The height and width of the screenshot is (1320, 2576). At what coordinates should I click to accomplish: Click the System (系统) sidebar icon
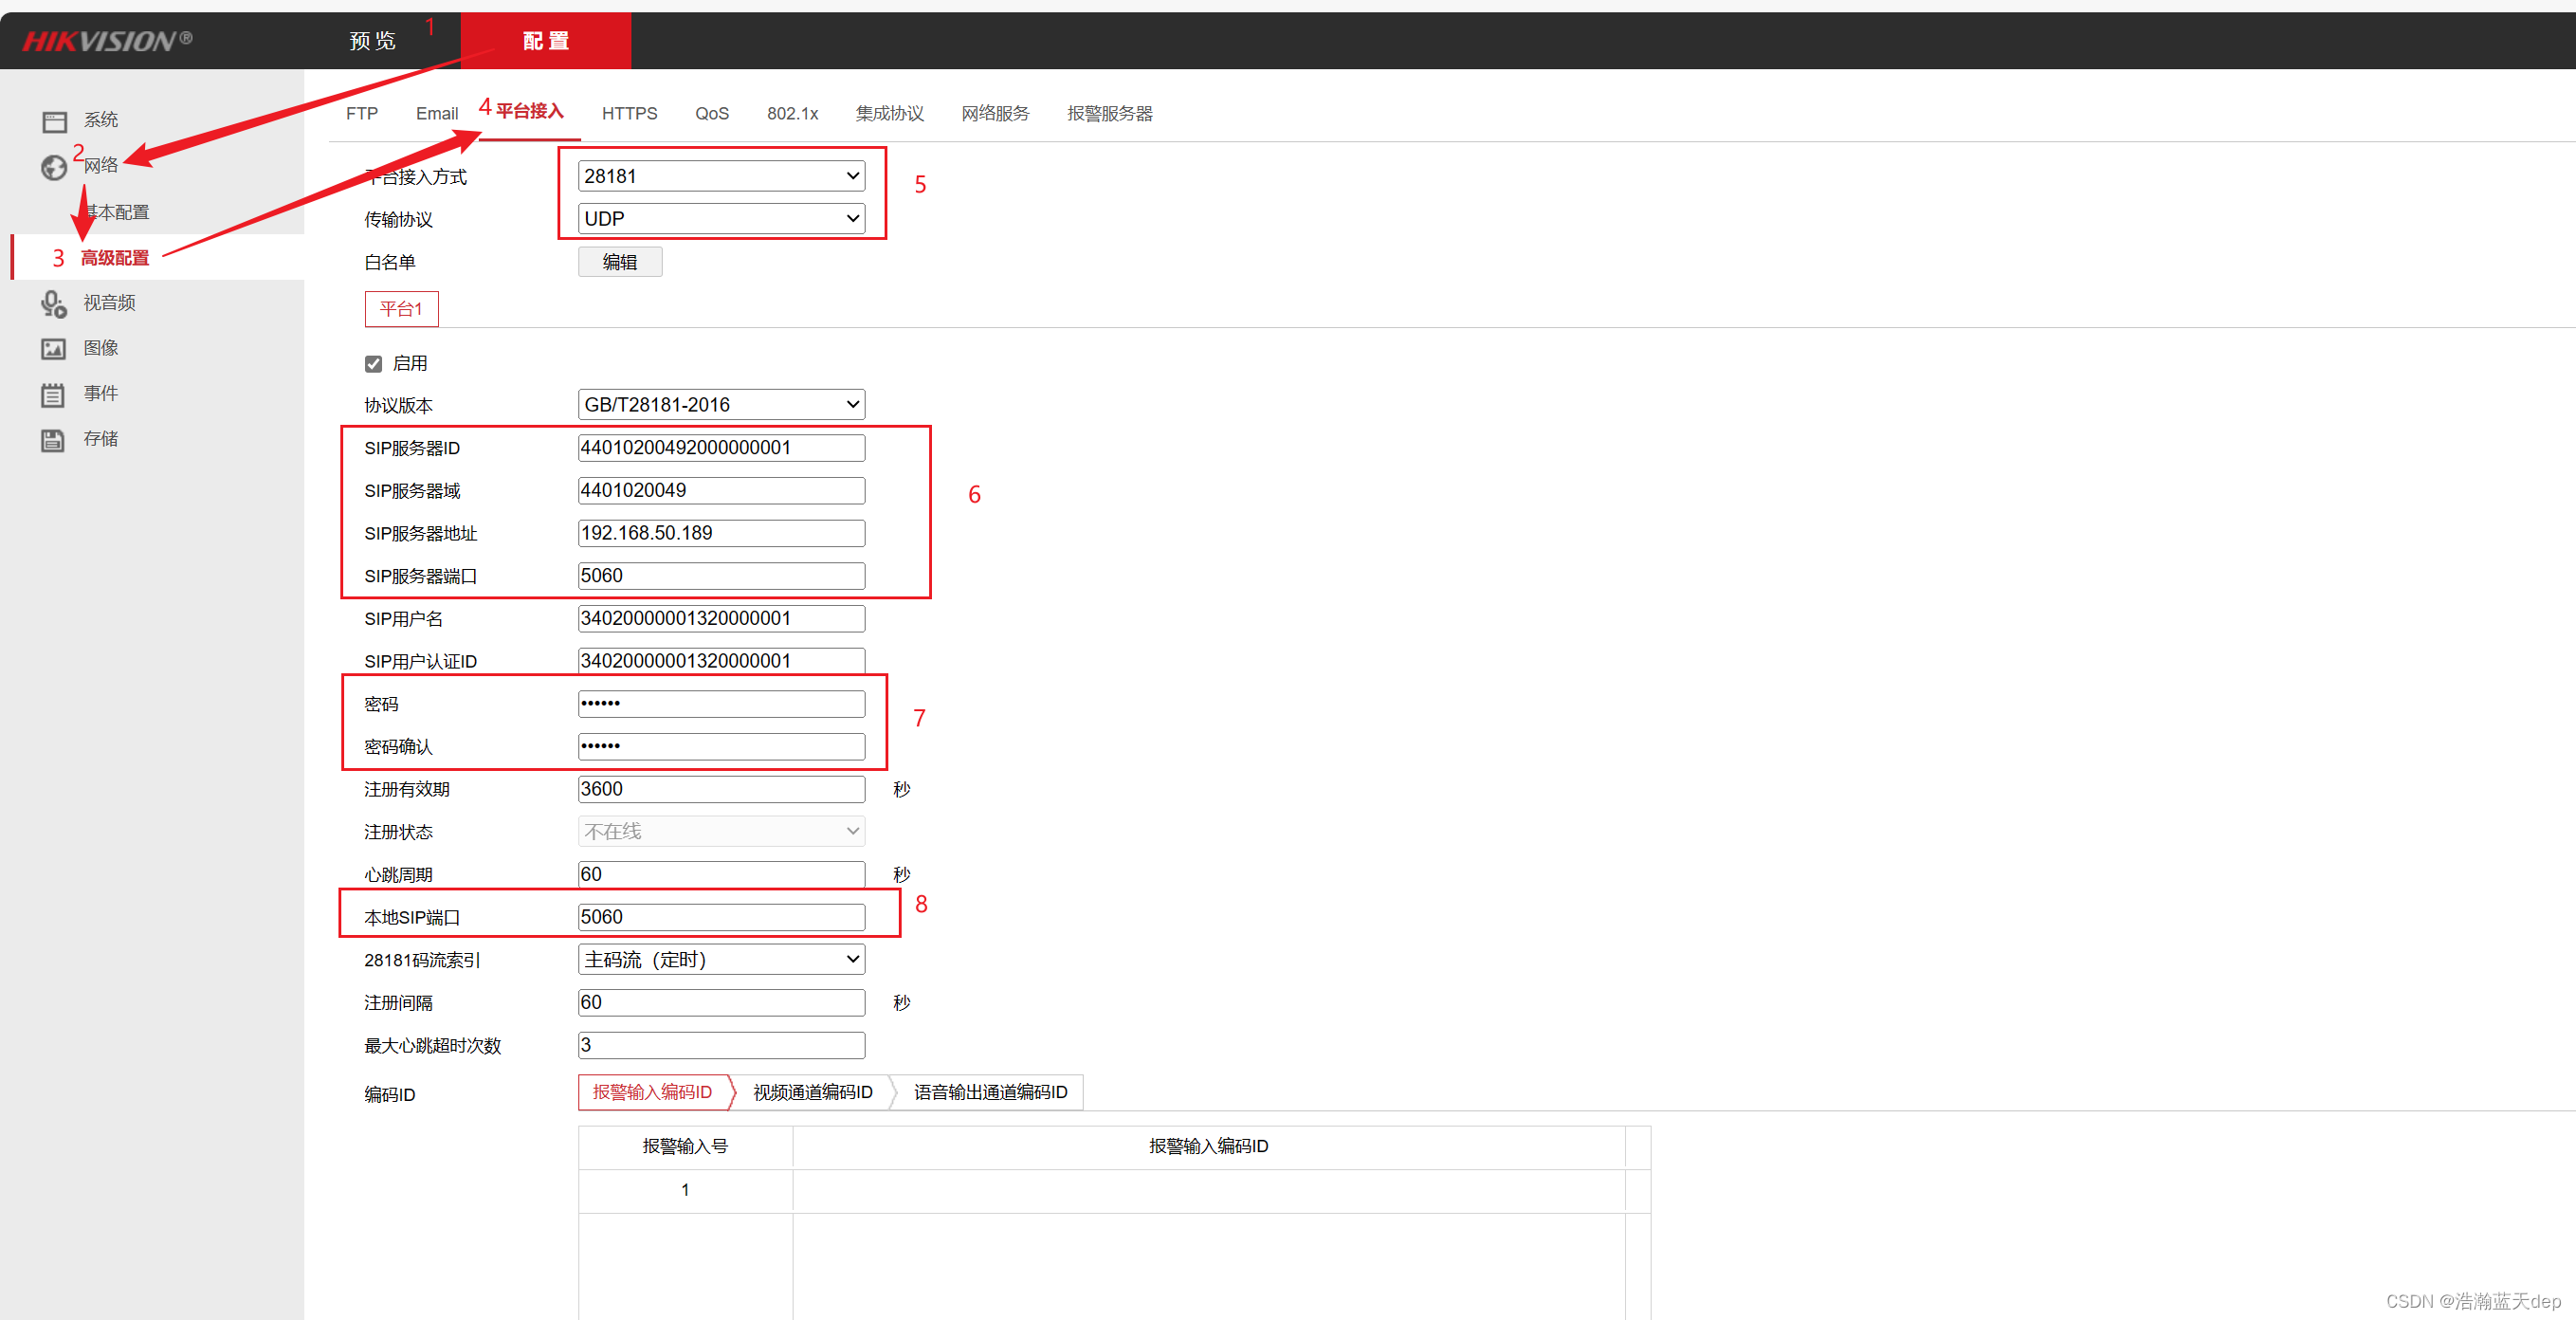click(x=54, y=121)
